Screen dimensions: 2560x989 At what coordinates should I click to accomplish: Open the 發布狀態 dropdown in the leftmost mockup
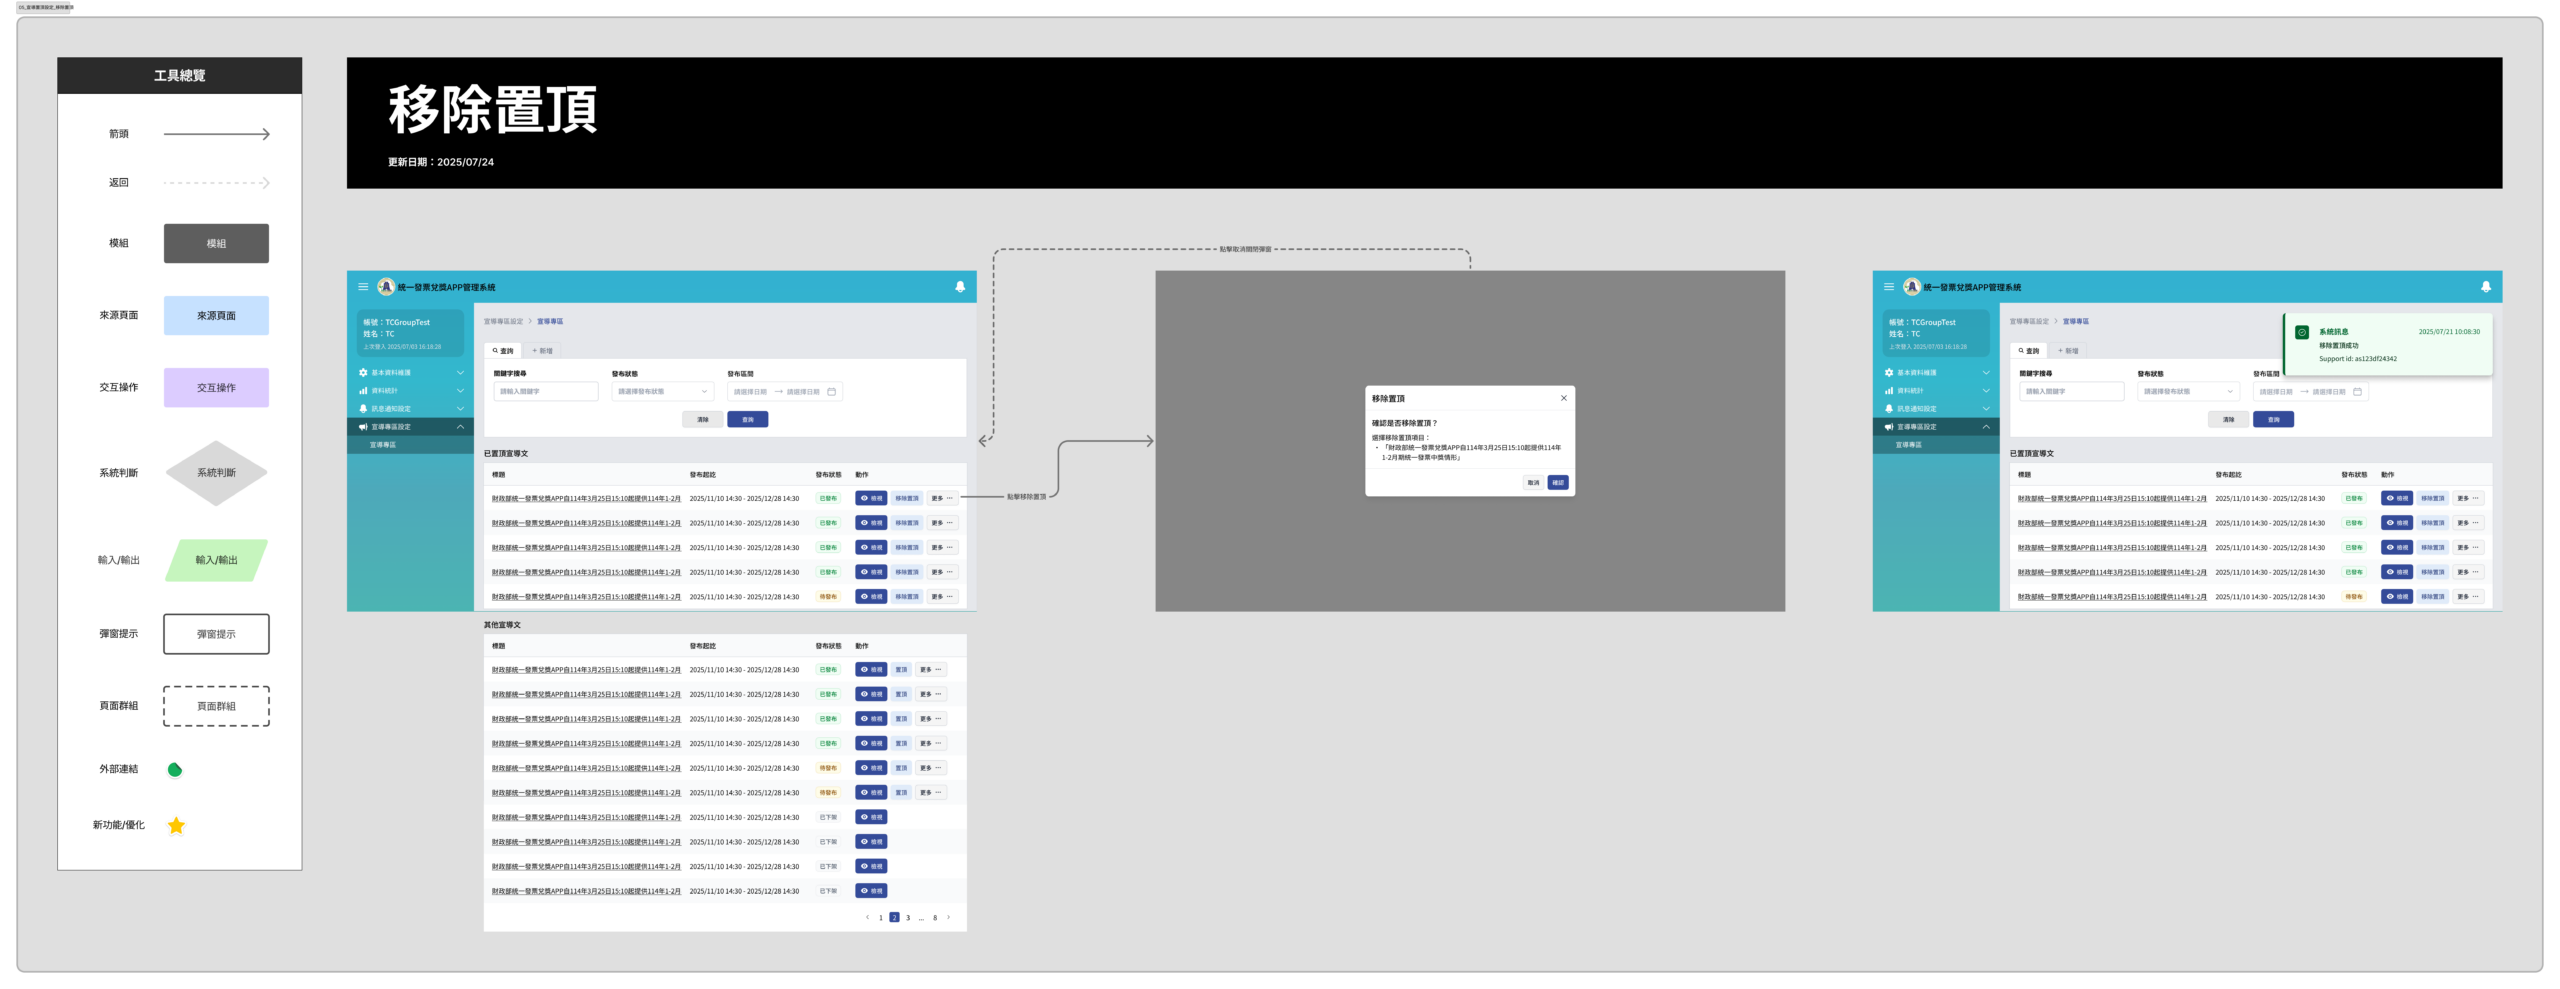[662, 392]
